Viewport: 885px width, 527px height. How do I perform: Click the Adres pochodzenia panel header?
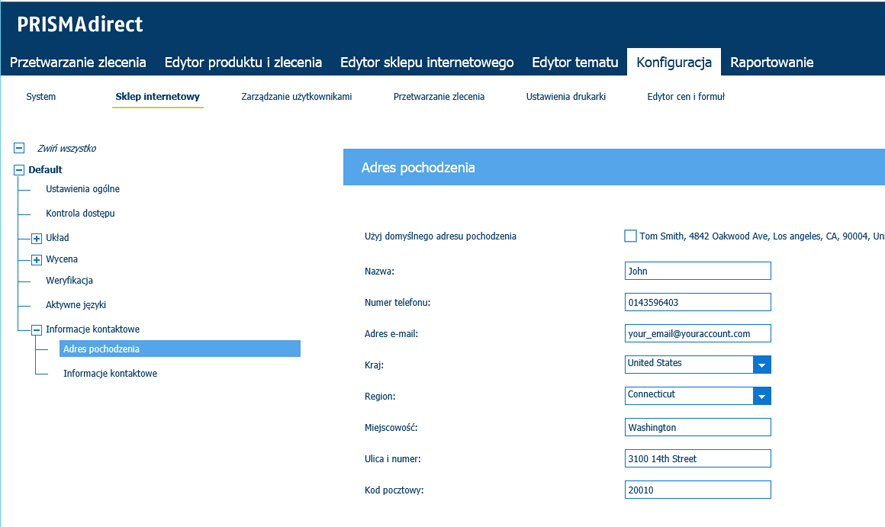pyautogui.click(x=614, y=167)
